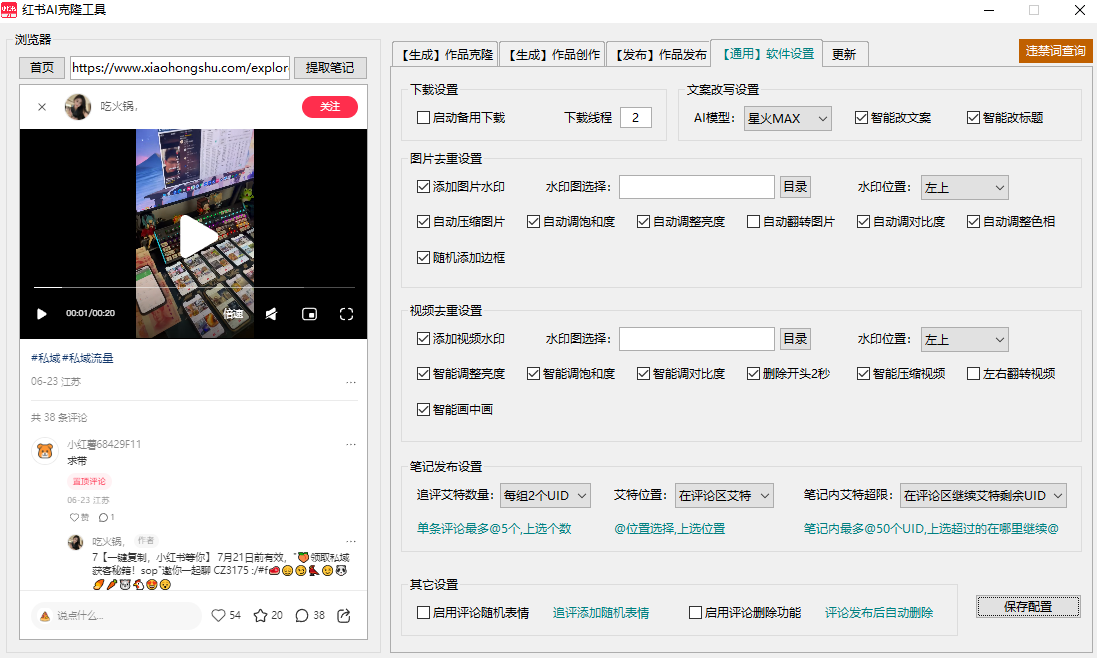Open the 更新 tab

844,55
